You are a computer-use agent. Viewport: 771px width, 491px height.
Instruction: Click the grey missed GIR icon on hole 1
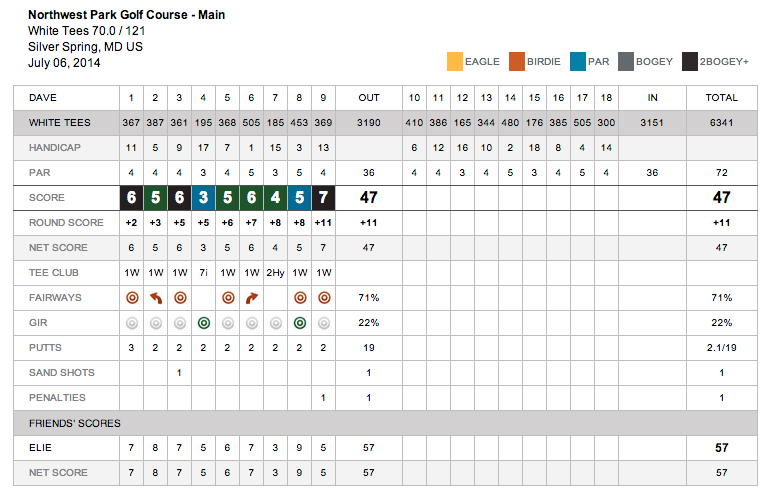point(131,322)
